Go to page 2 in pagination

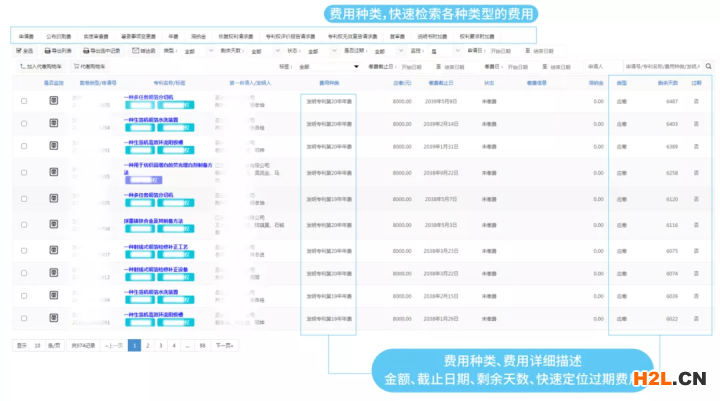click(147, 344)
